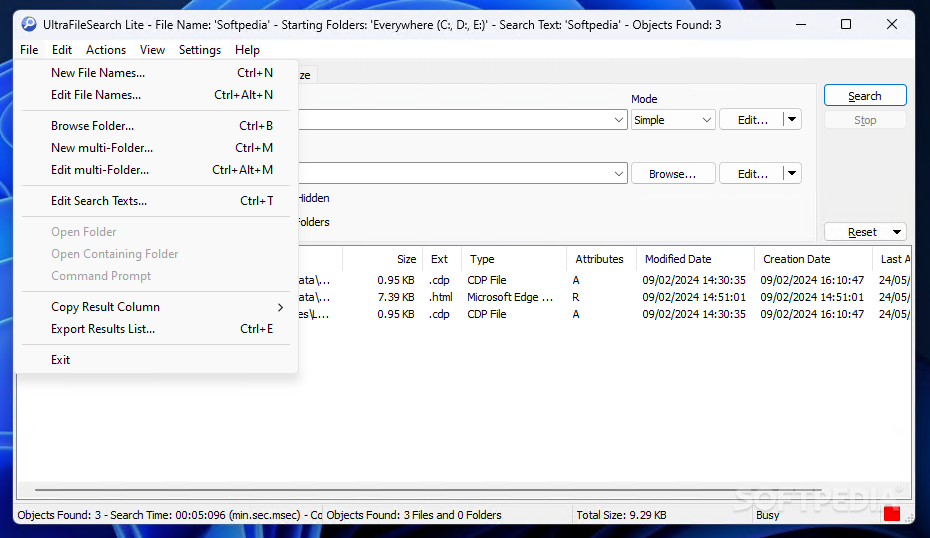The image size is (930, 538).
Task: Select New multi-Folder… menu item
Action: pos(156,148)
